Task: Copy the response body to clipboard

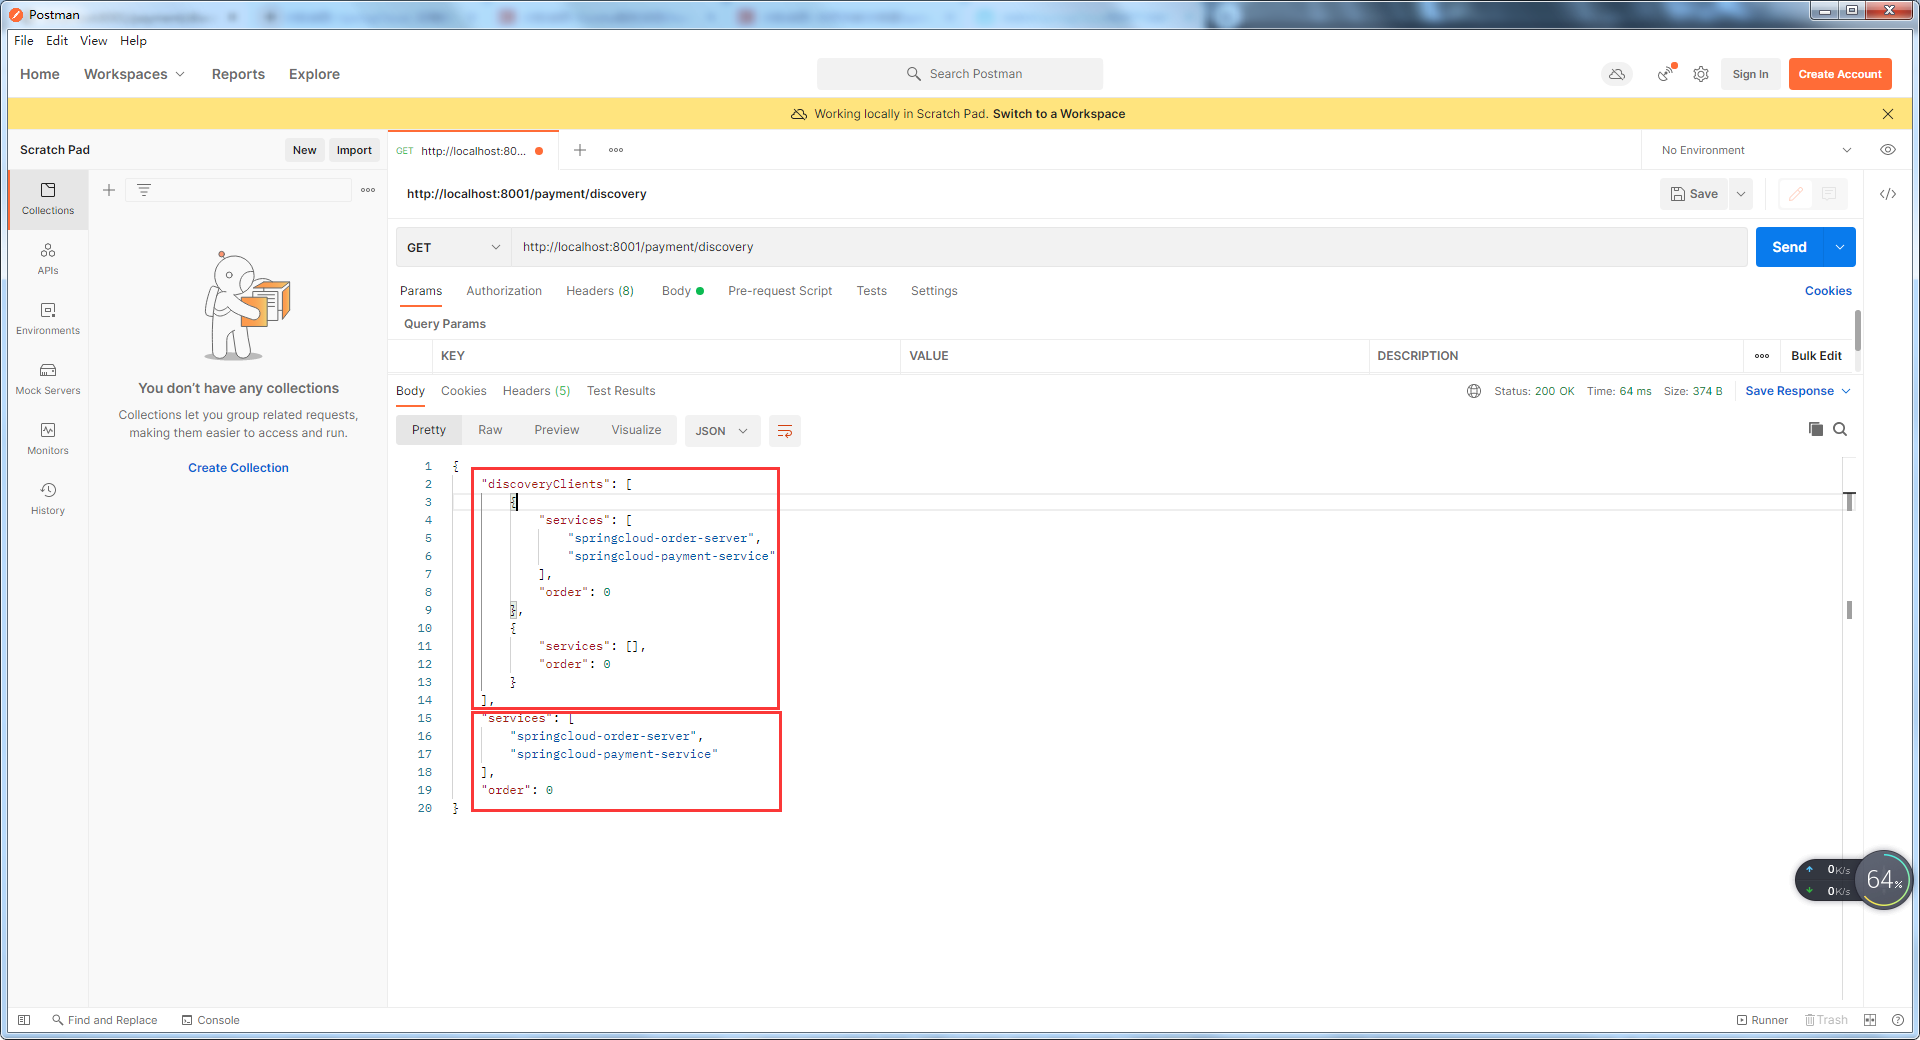Action: (1816, 430)
